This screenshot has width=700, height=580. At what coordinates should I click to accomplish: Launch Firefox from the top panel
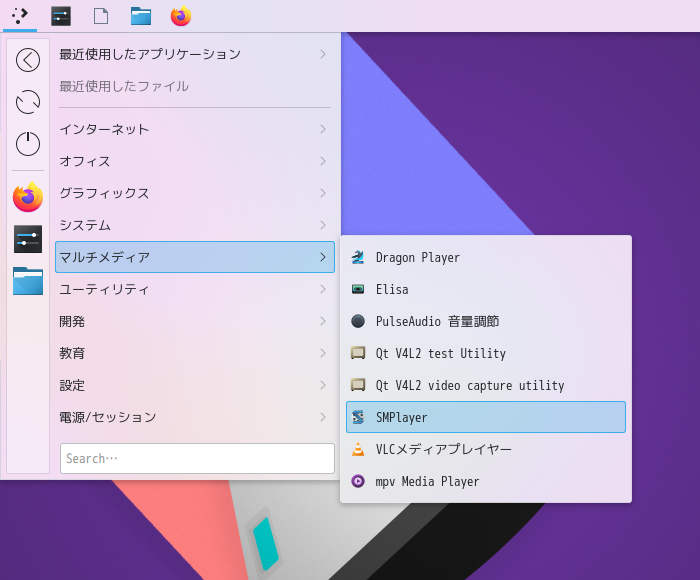[x=181, y=16]
